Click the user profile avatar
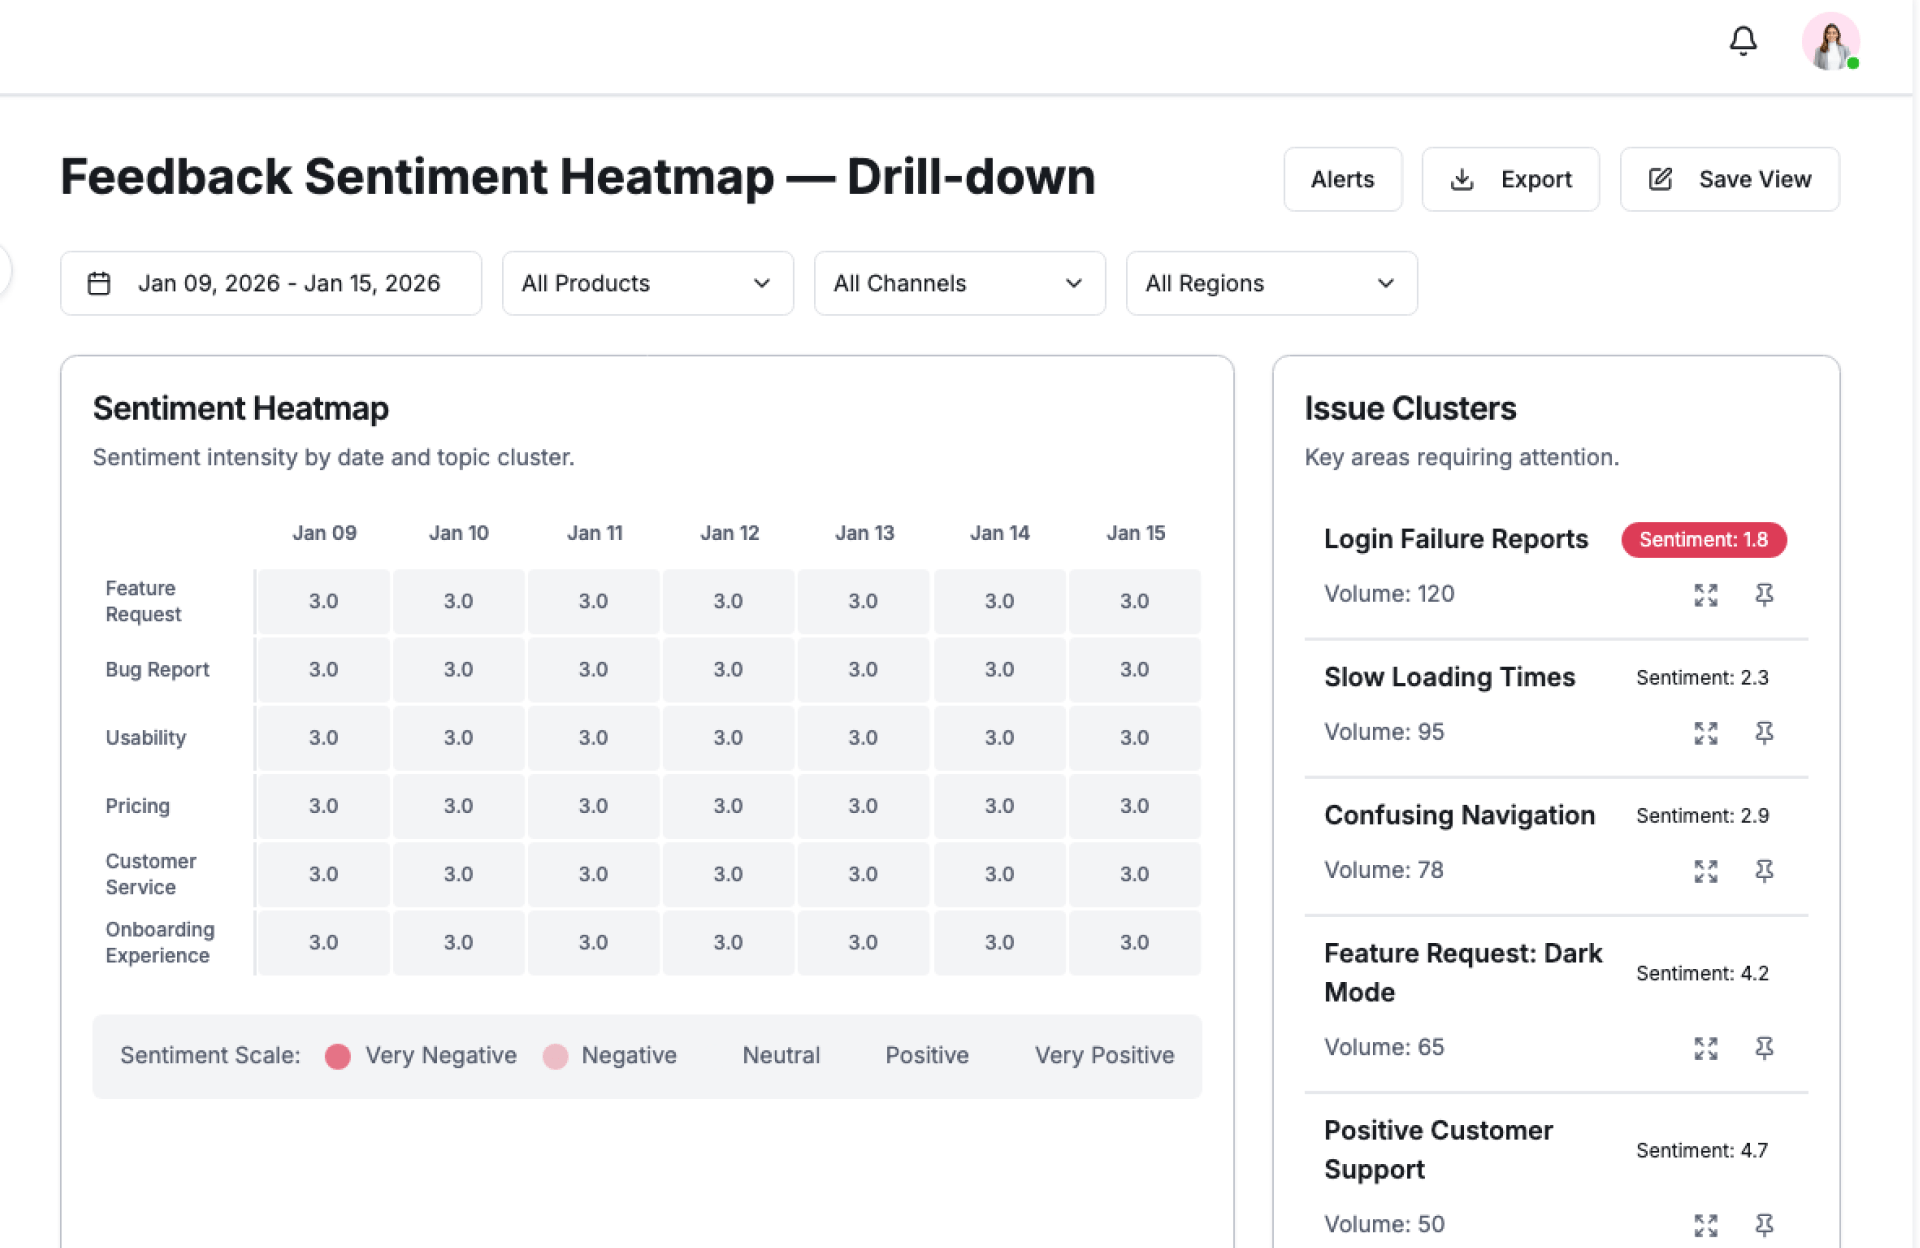Screen dimensions: 1920x1248 [x=1829, y=42]
